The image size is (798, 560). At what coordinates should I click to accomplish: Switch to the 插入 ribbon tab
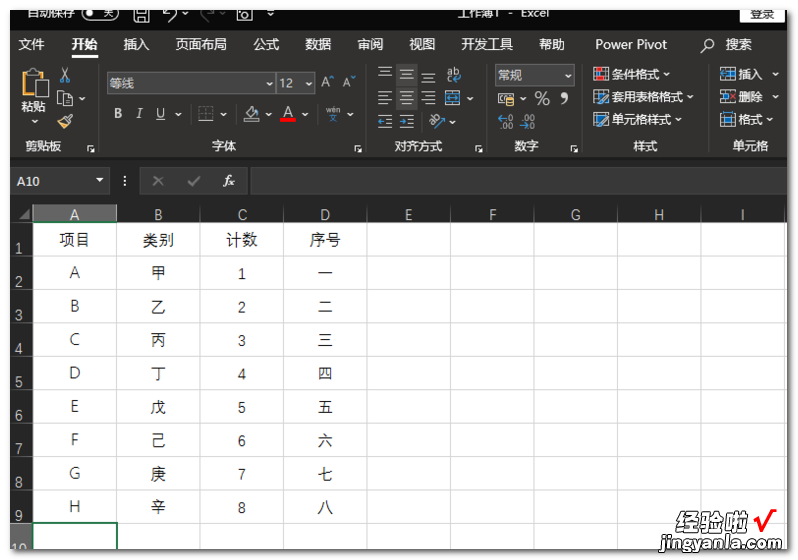click(136, 45)
